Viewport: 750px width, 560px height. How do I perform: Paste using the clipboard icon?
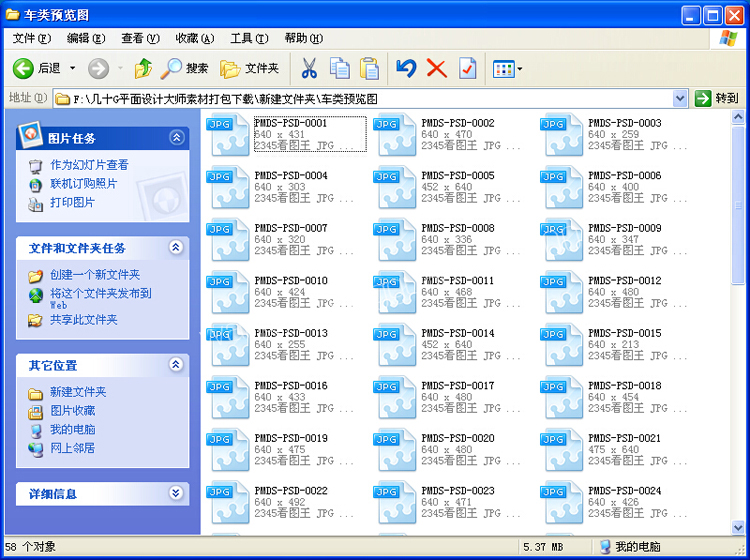tap(369, 69)
